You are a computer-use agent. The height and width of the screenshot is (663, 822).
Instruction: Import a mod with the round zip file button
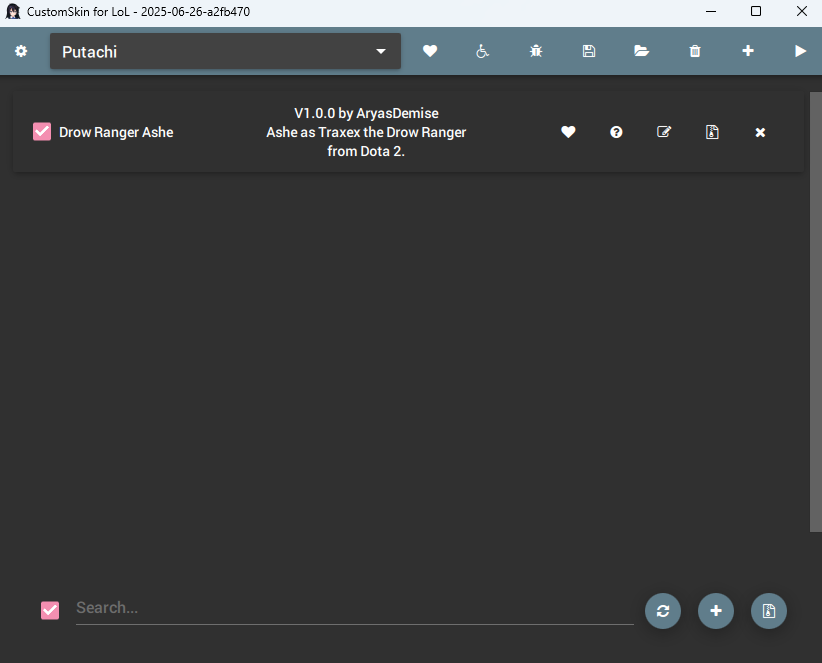click(x=769, y=611)
